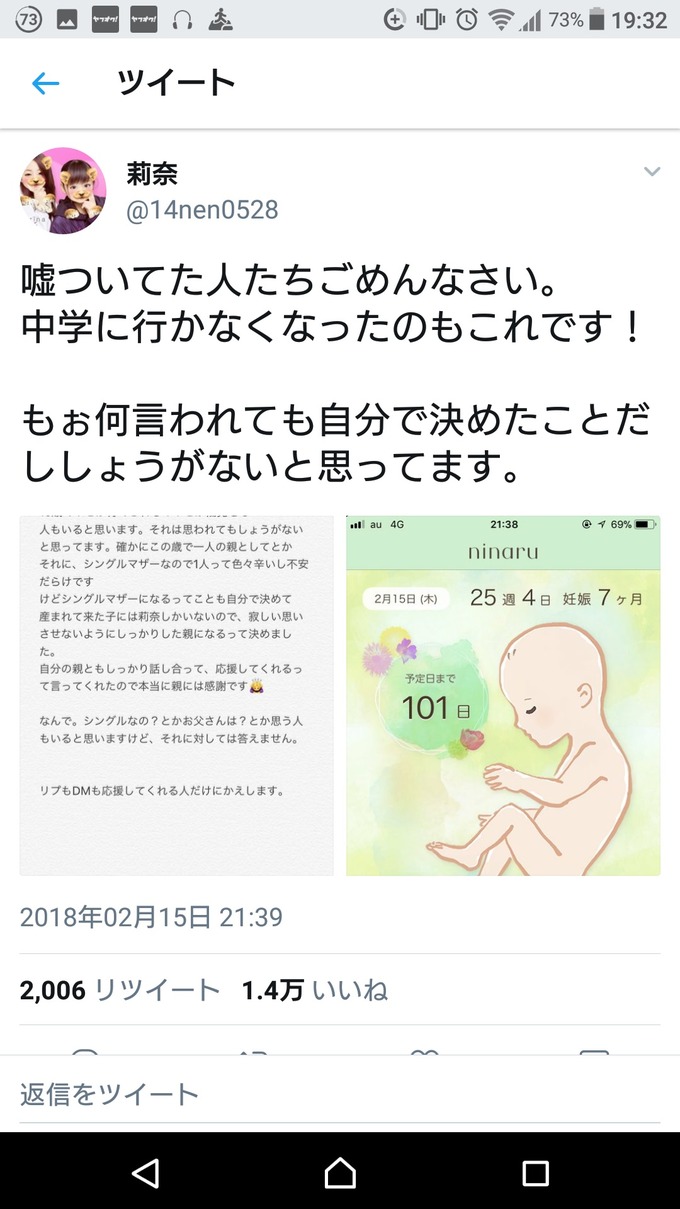View the 1.4万 いいね list
Image resolution: width=680 pixels, height=1209 pixels.
point(315,990)
